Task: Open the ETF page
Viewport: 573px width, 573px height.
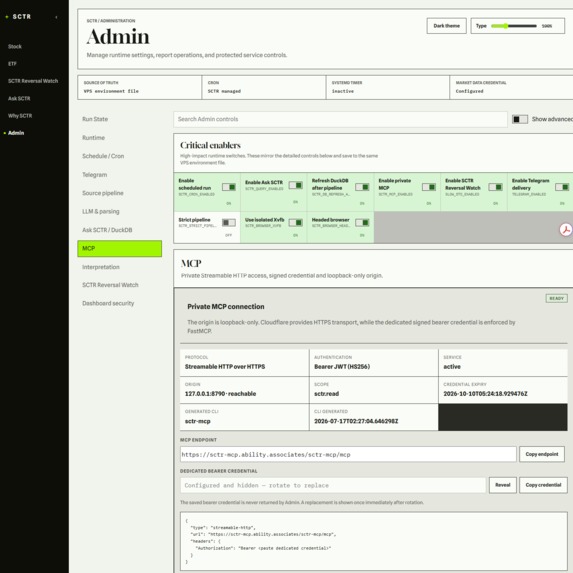Action: tap(12, 64)
